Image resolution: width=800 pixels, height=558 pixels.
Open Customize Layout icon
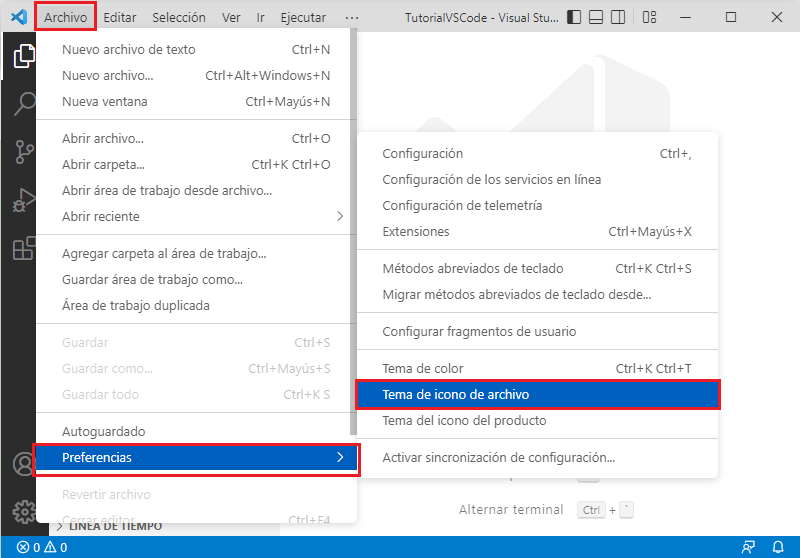pos(649,17)
